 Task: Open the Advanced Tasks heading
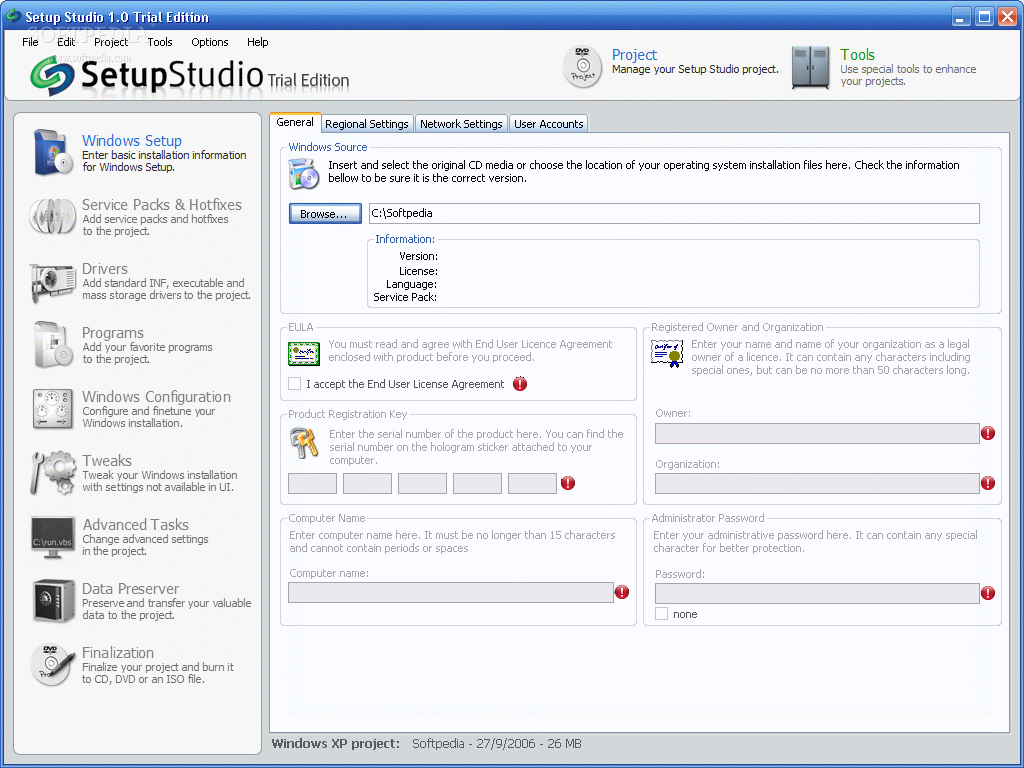tap(136, 524)
